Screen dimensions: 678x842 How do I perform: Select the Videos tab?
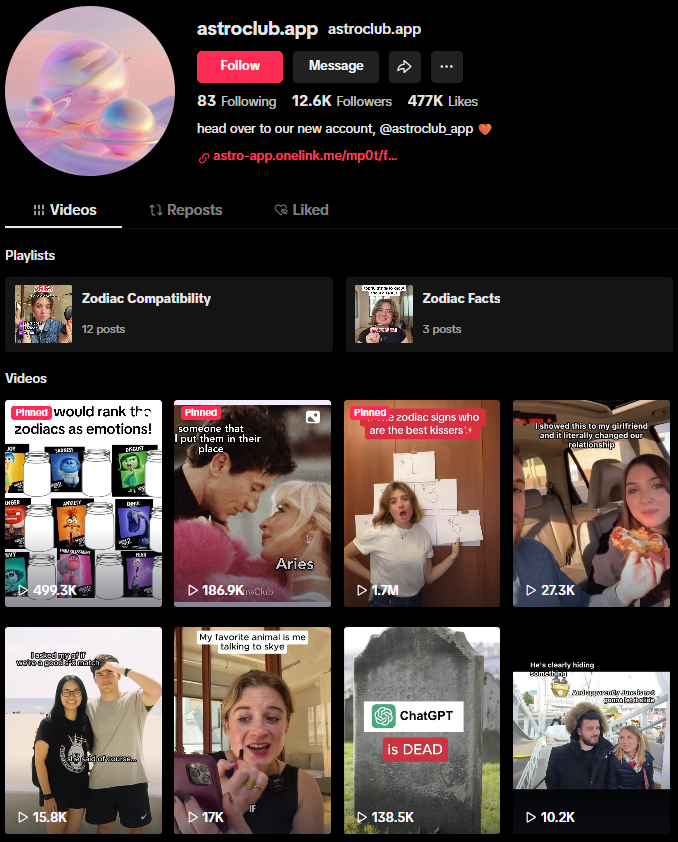click(65, 210)
